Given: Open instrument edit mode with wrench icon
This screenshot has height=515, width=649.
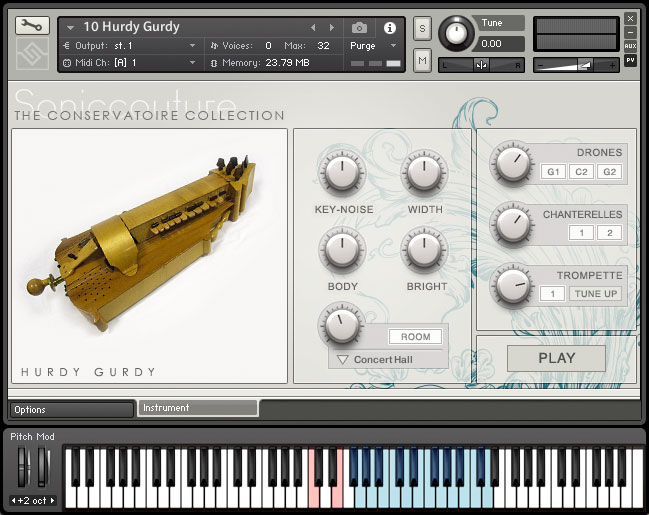Looking at the screenshot, I should [x=32, y=26].
